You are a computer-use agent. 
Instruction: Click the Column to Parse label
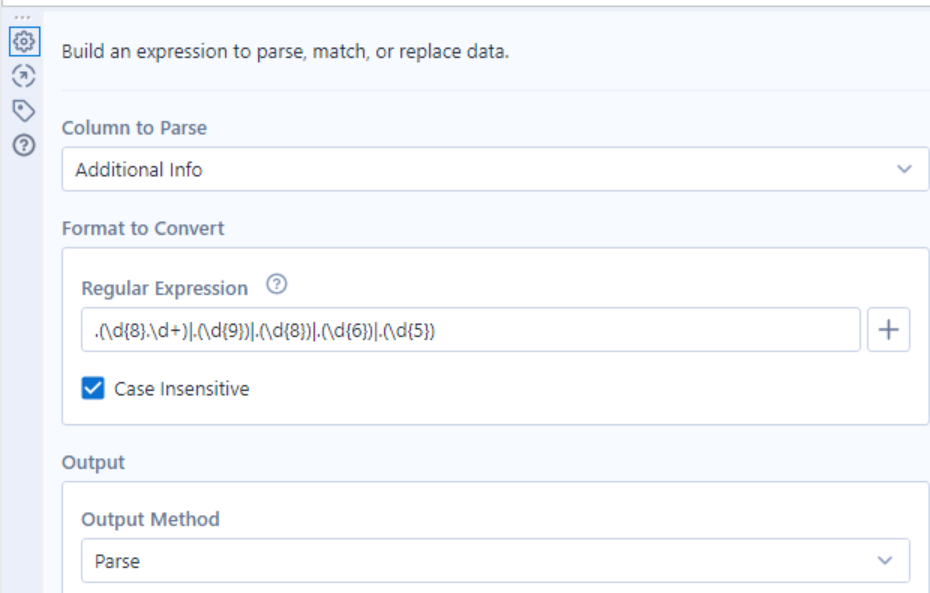(134, 128)
